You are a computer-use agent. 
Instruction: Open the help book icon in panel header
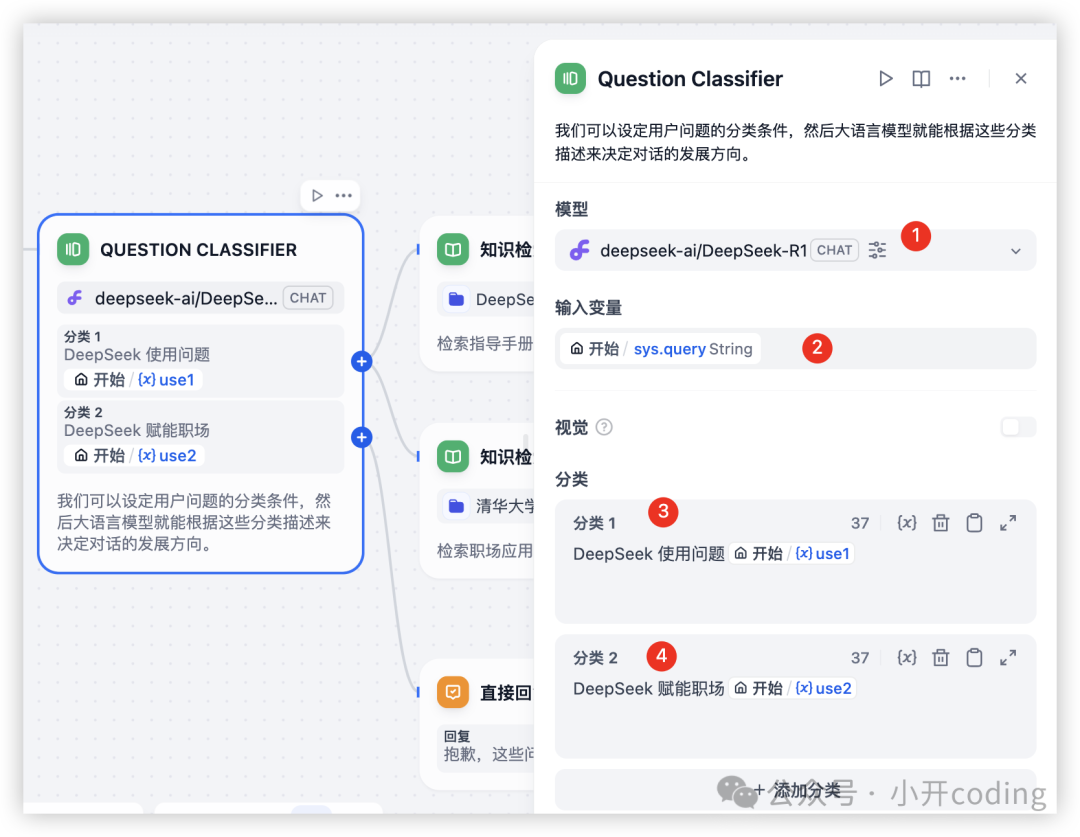pos(921,79)
